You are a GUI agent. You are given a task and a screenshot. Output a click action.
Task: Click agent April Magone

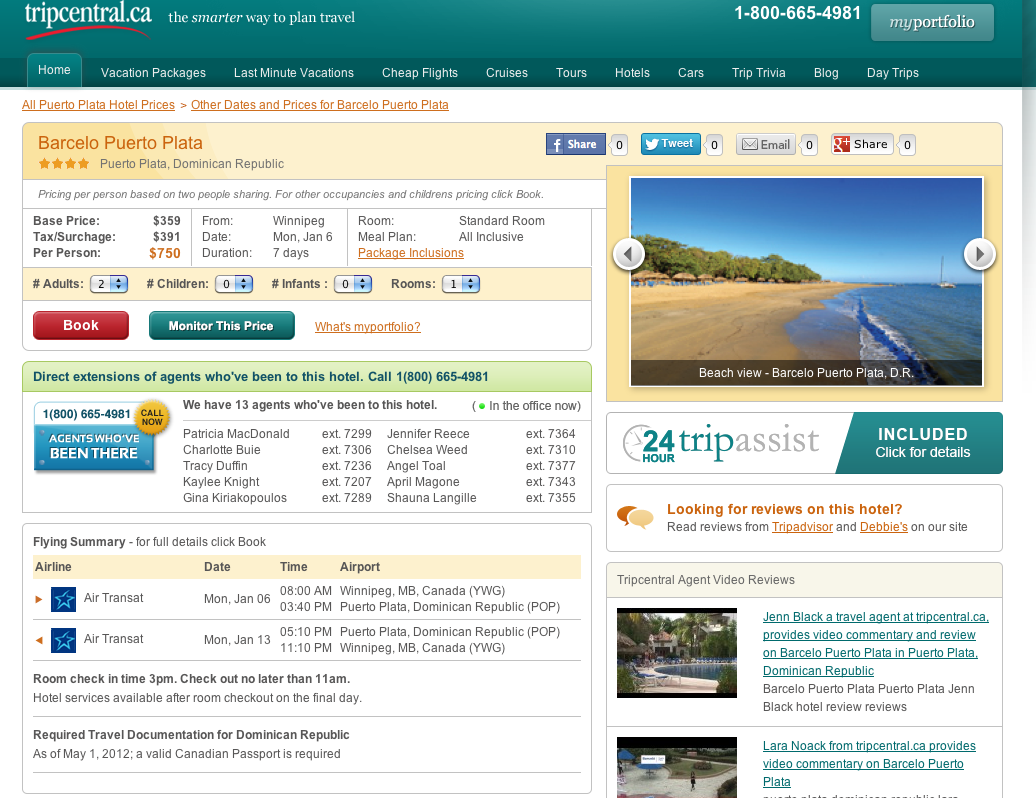click(423, 482)
